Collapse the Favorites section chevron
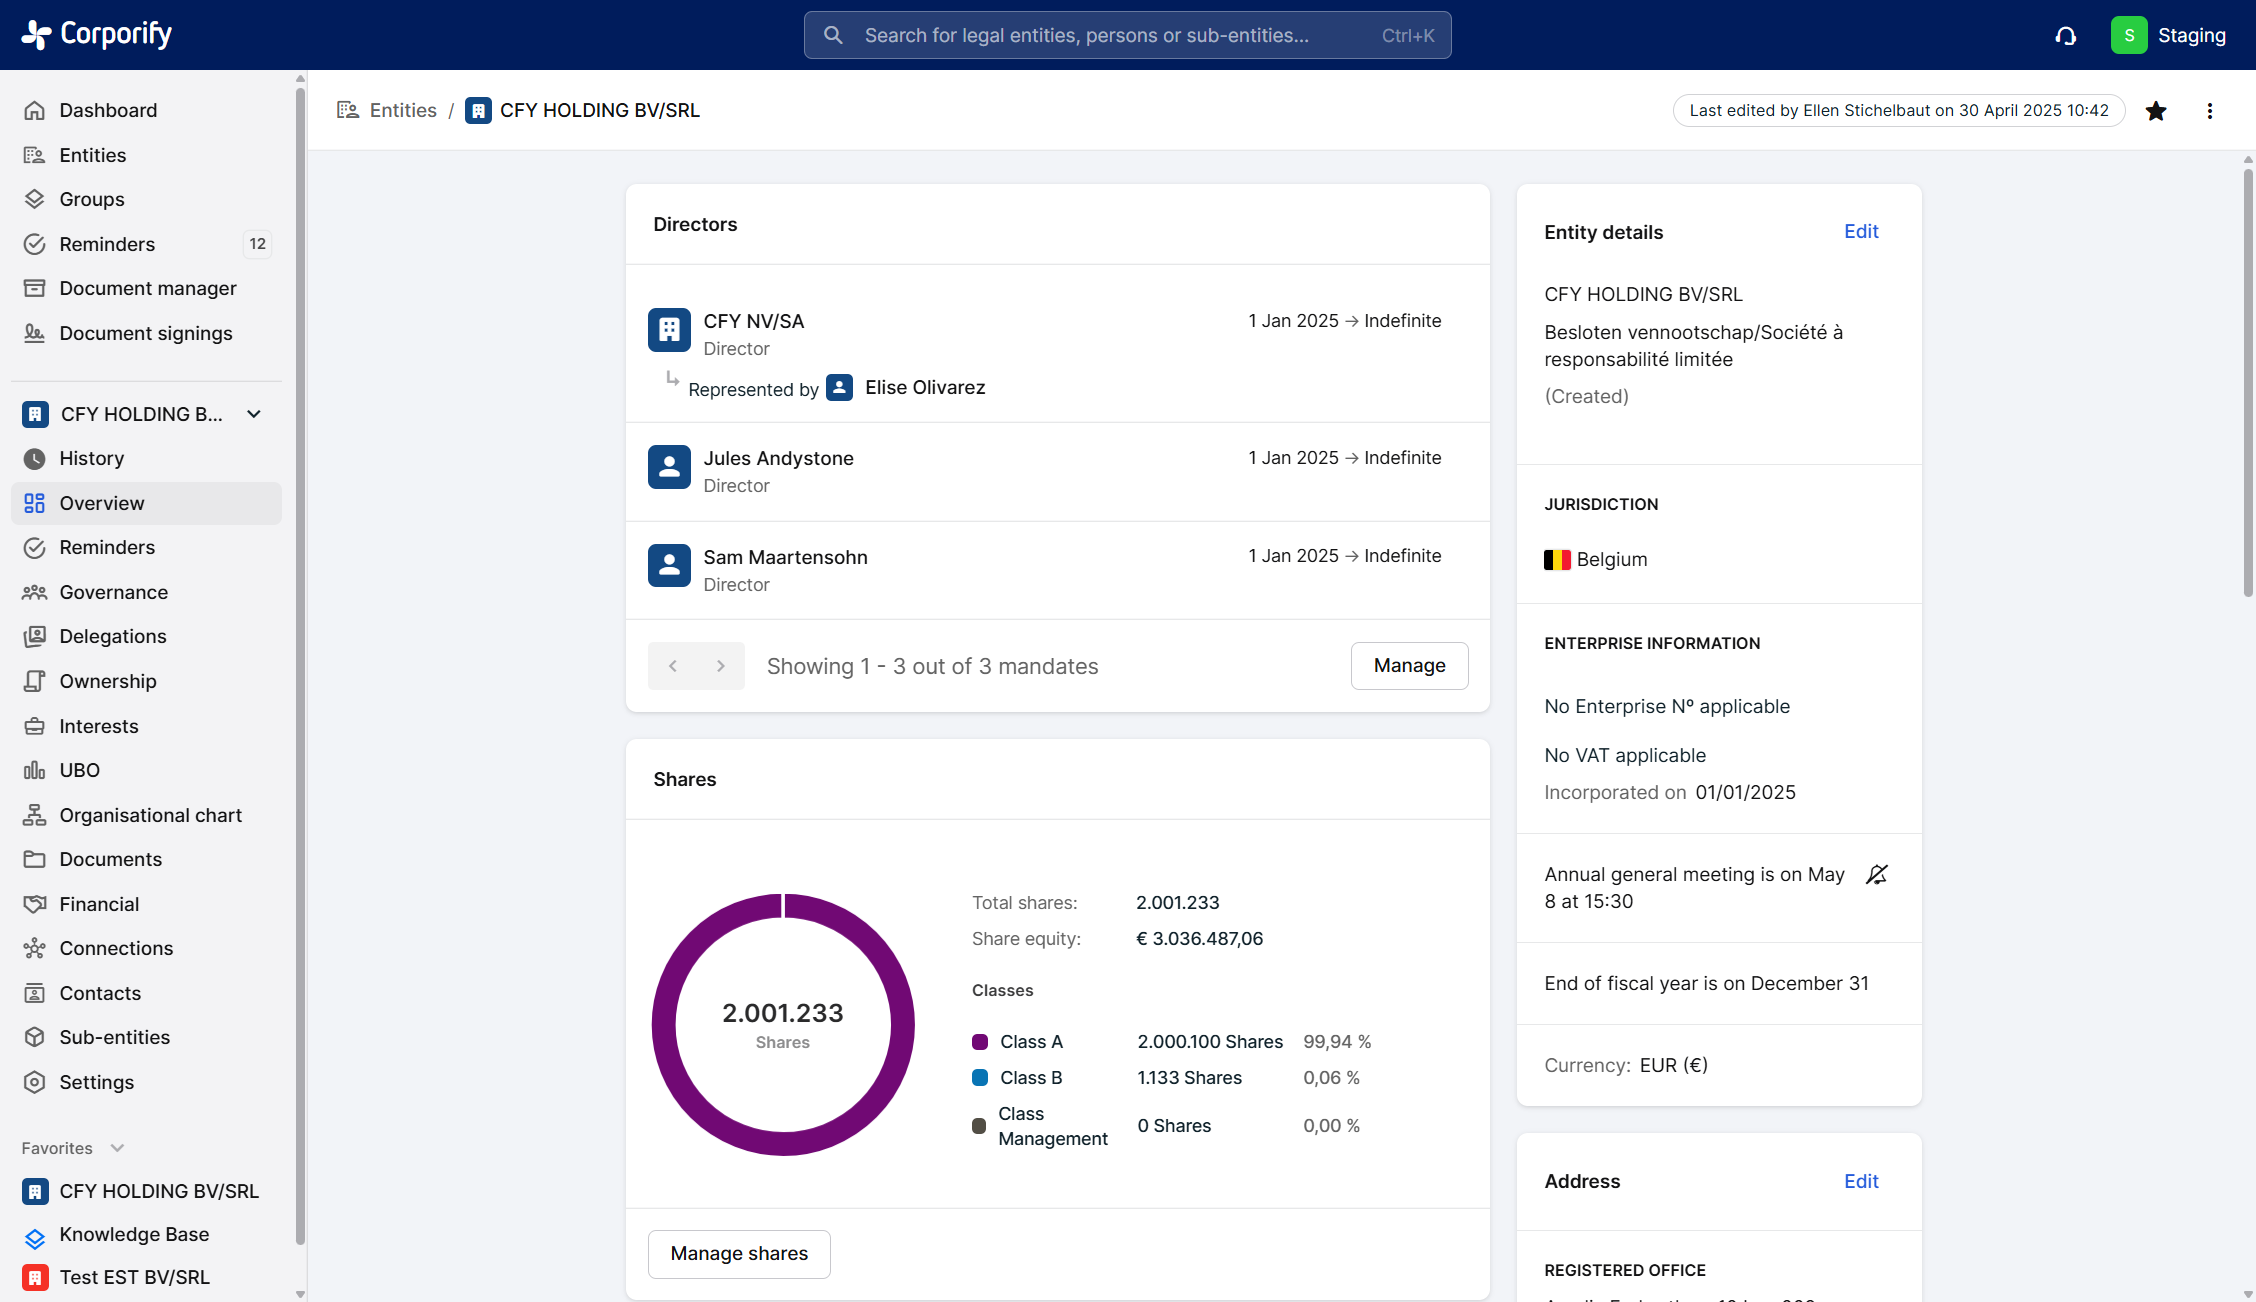The width and height of the screenshot is (2256, 1302). point(117,1148)
